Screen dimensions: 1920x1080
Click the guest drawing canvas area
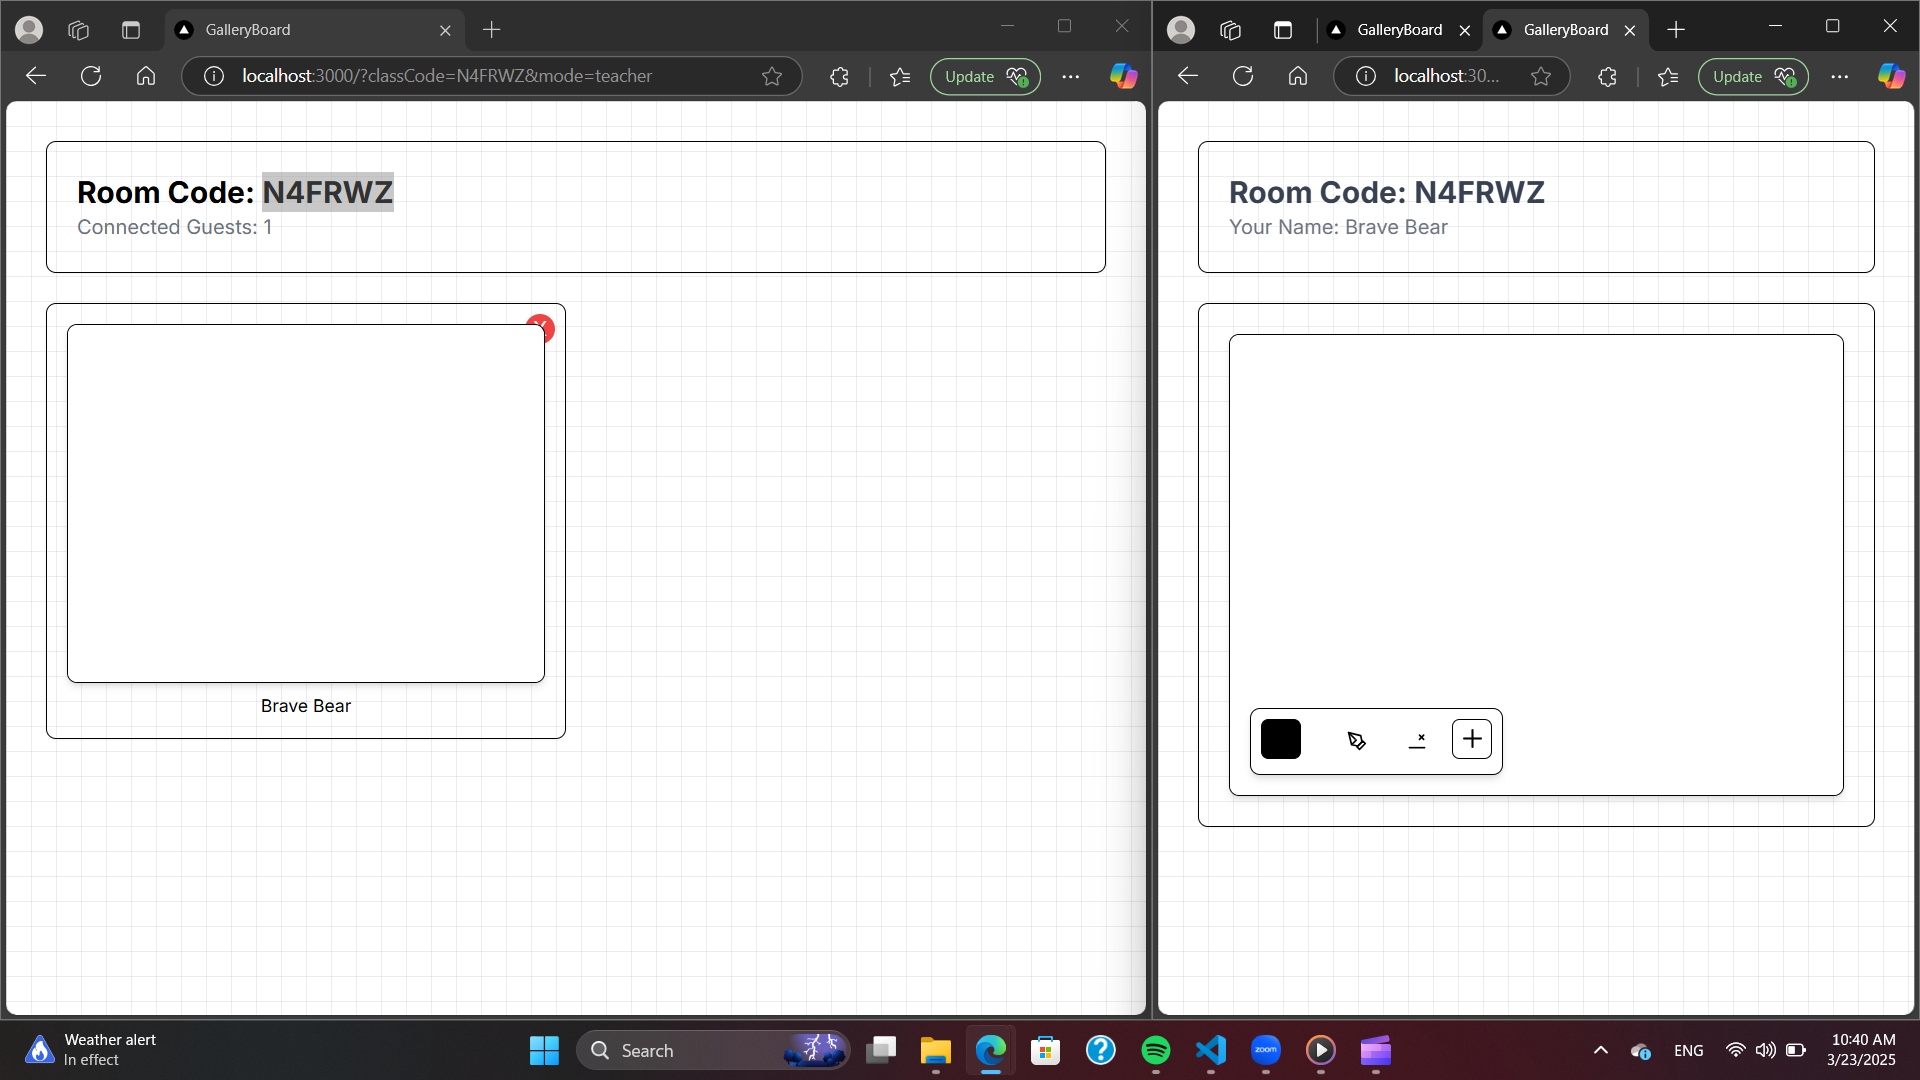pos(1535,520)
